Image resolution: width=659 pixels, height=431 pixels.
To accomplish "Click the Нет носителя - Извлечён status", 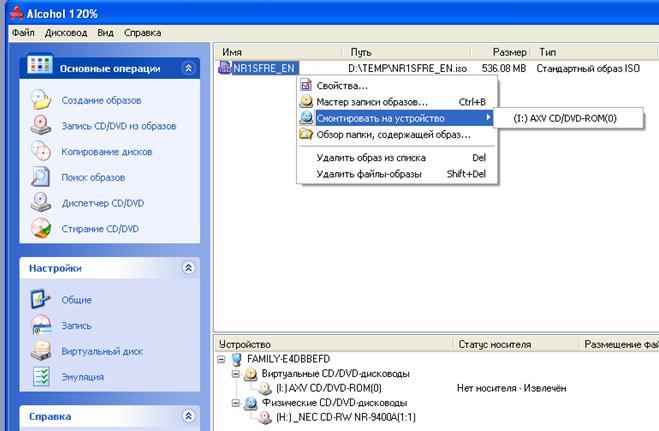I will tap(511, 388).
